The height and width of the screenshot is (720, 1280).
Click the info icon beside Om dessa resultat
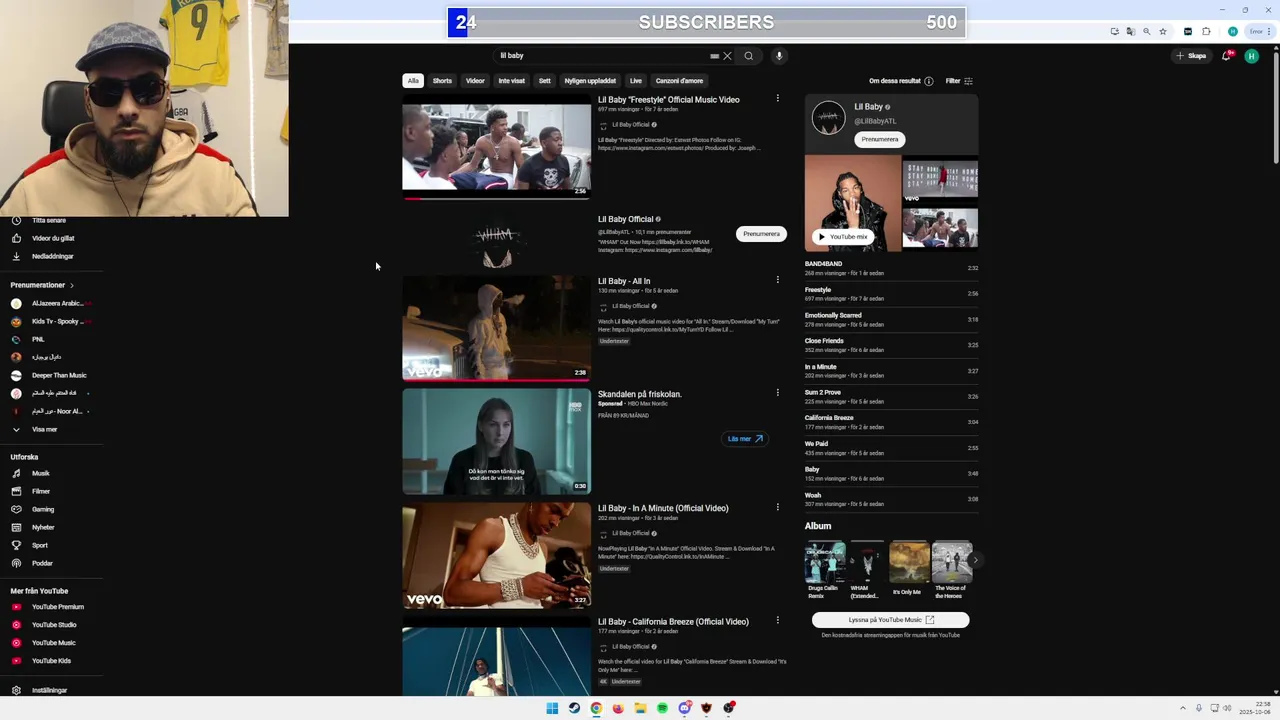[x=928, y=81]
